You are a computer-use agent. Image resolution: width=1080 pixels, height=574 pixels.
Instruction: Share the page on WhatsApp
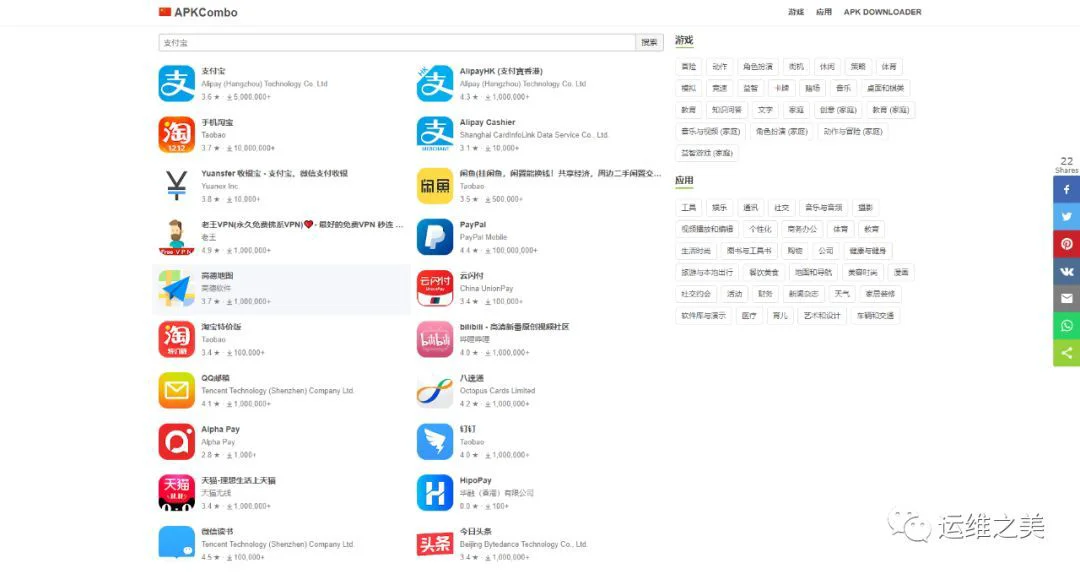pyautogui.click(x=1066, y=326)
